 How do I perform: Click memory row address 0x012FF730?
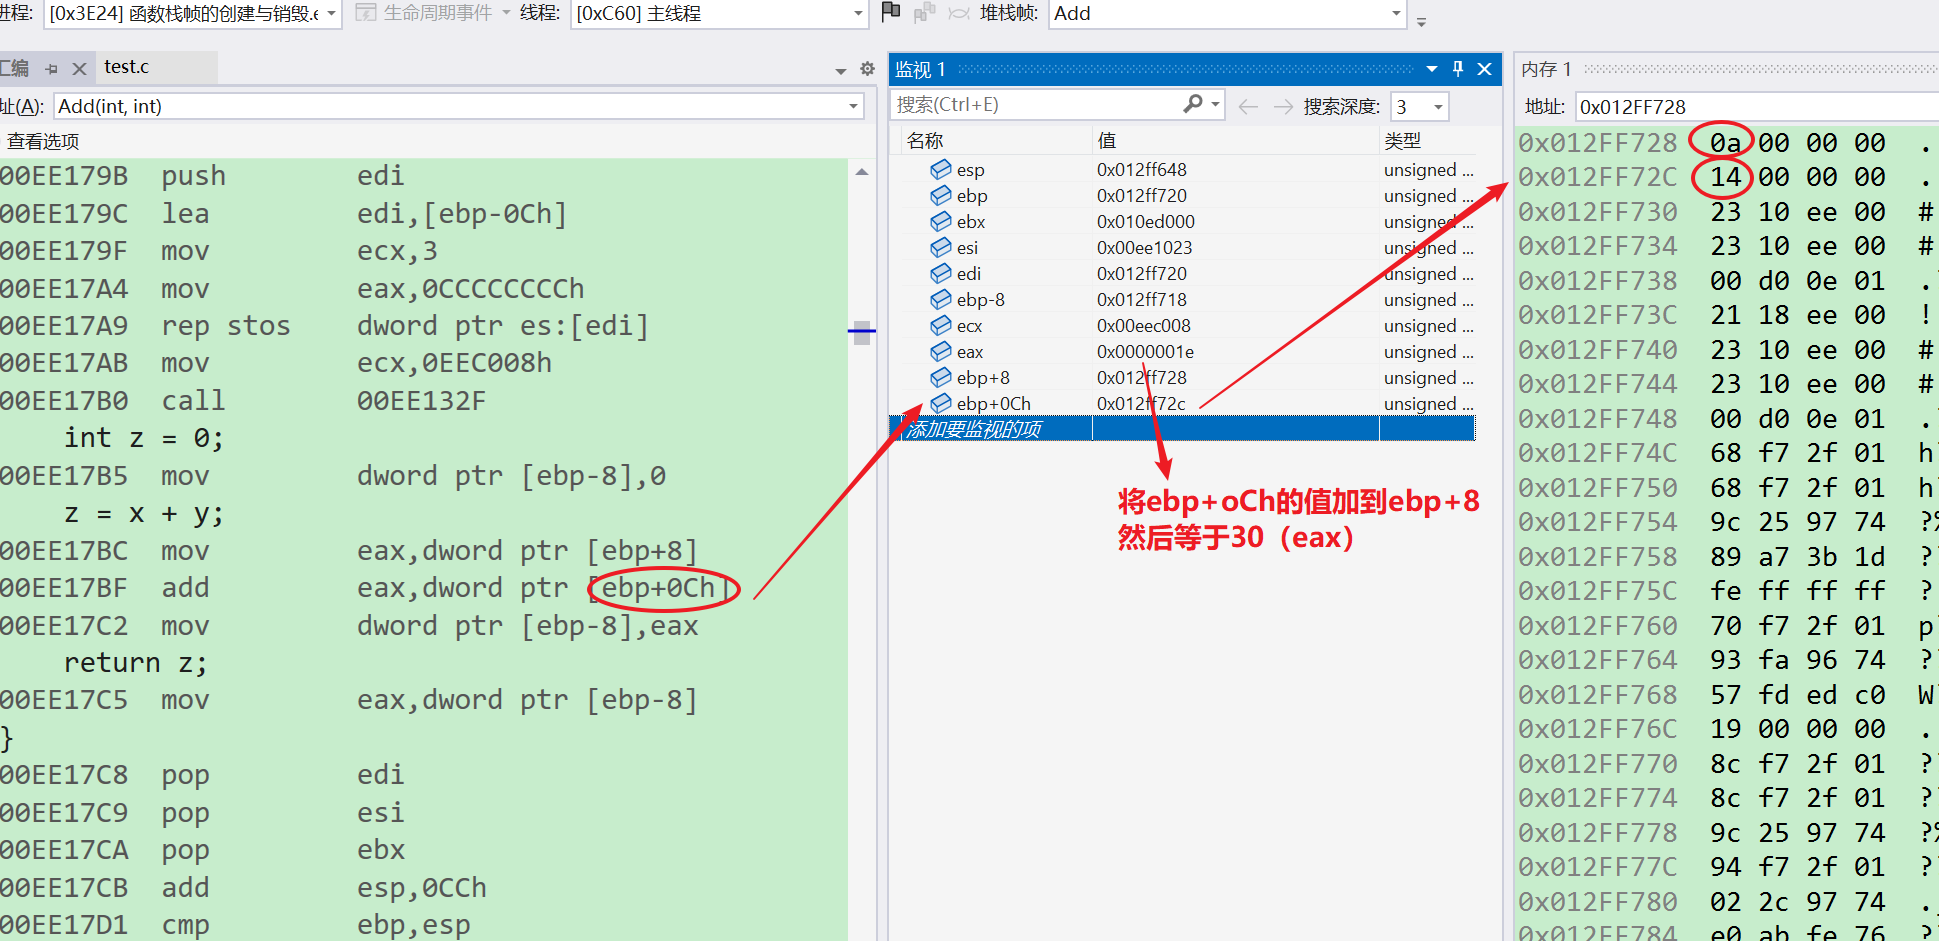[1598, 212]
